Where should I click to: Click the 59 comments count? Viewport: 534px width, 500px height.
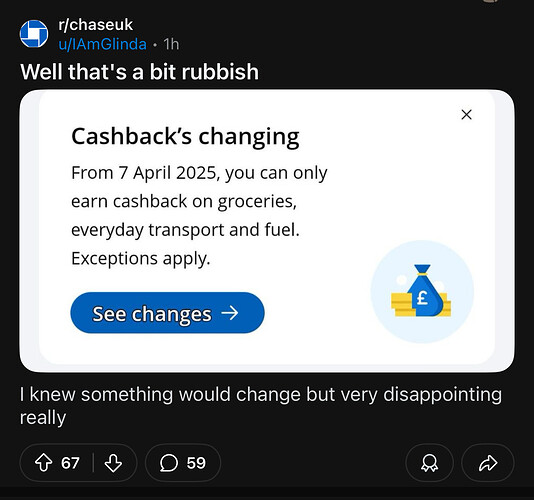coord(196,463)
